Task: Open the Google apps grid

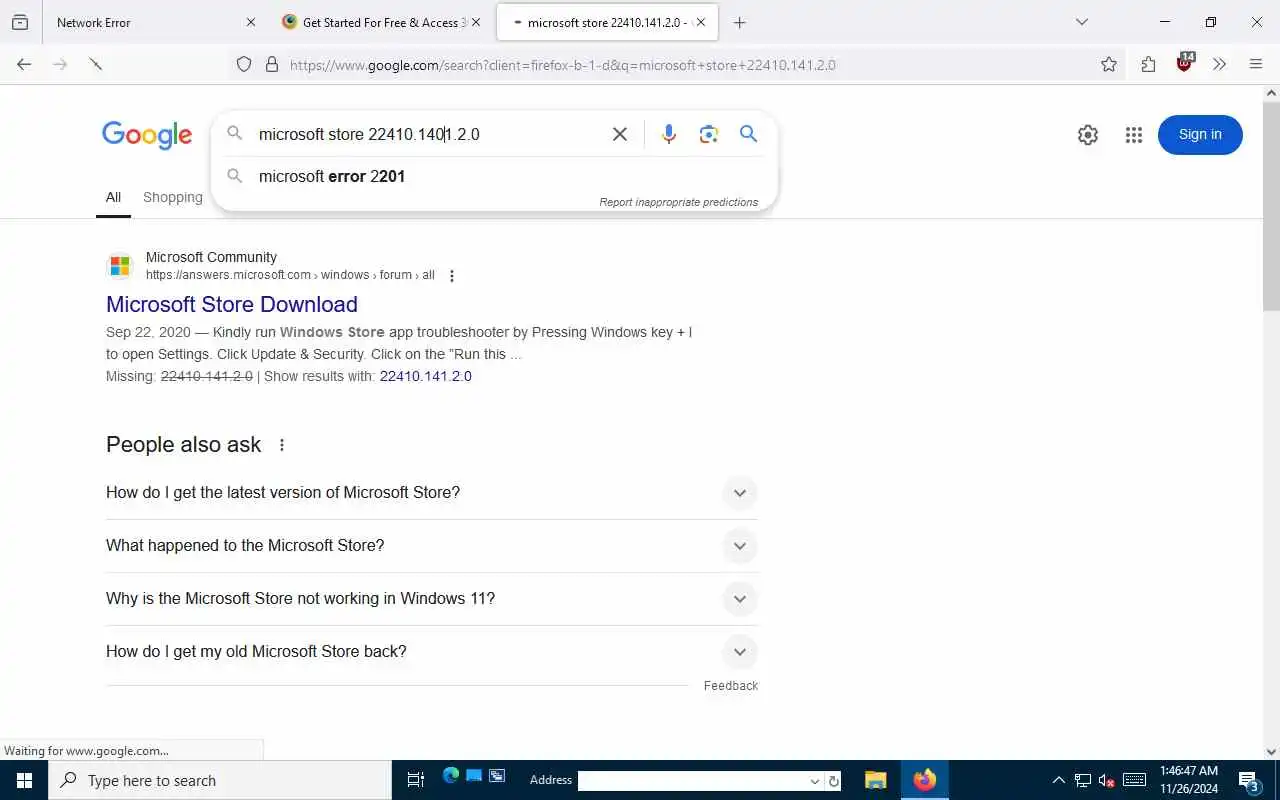Action: [x=1133, y=135]
